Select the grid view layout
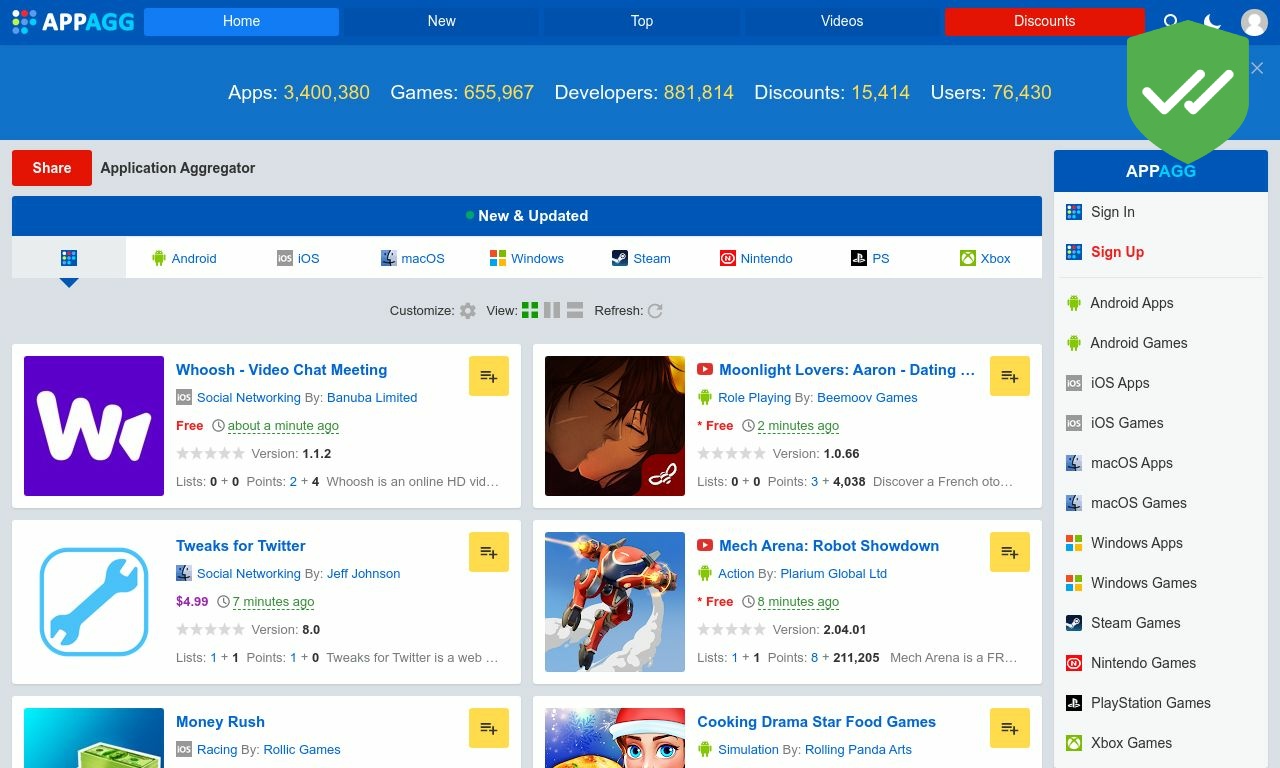Viewport: 1280px width, 768px height. pyautogui.click(x=530, y=310)
